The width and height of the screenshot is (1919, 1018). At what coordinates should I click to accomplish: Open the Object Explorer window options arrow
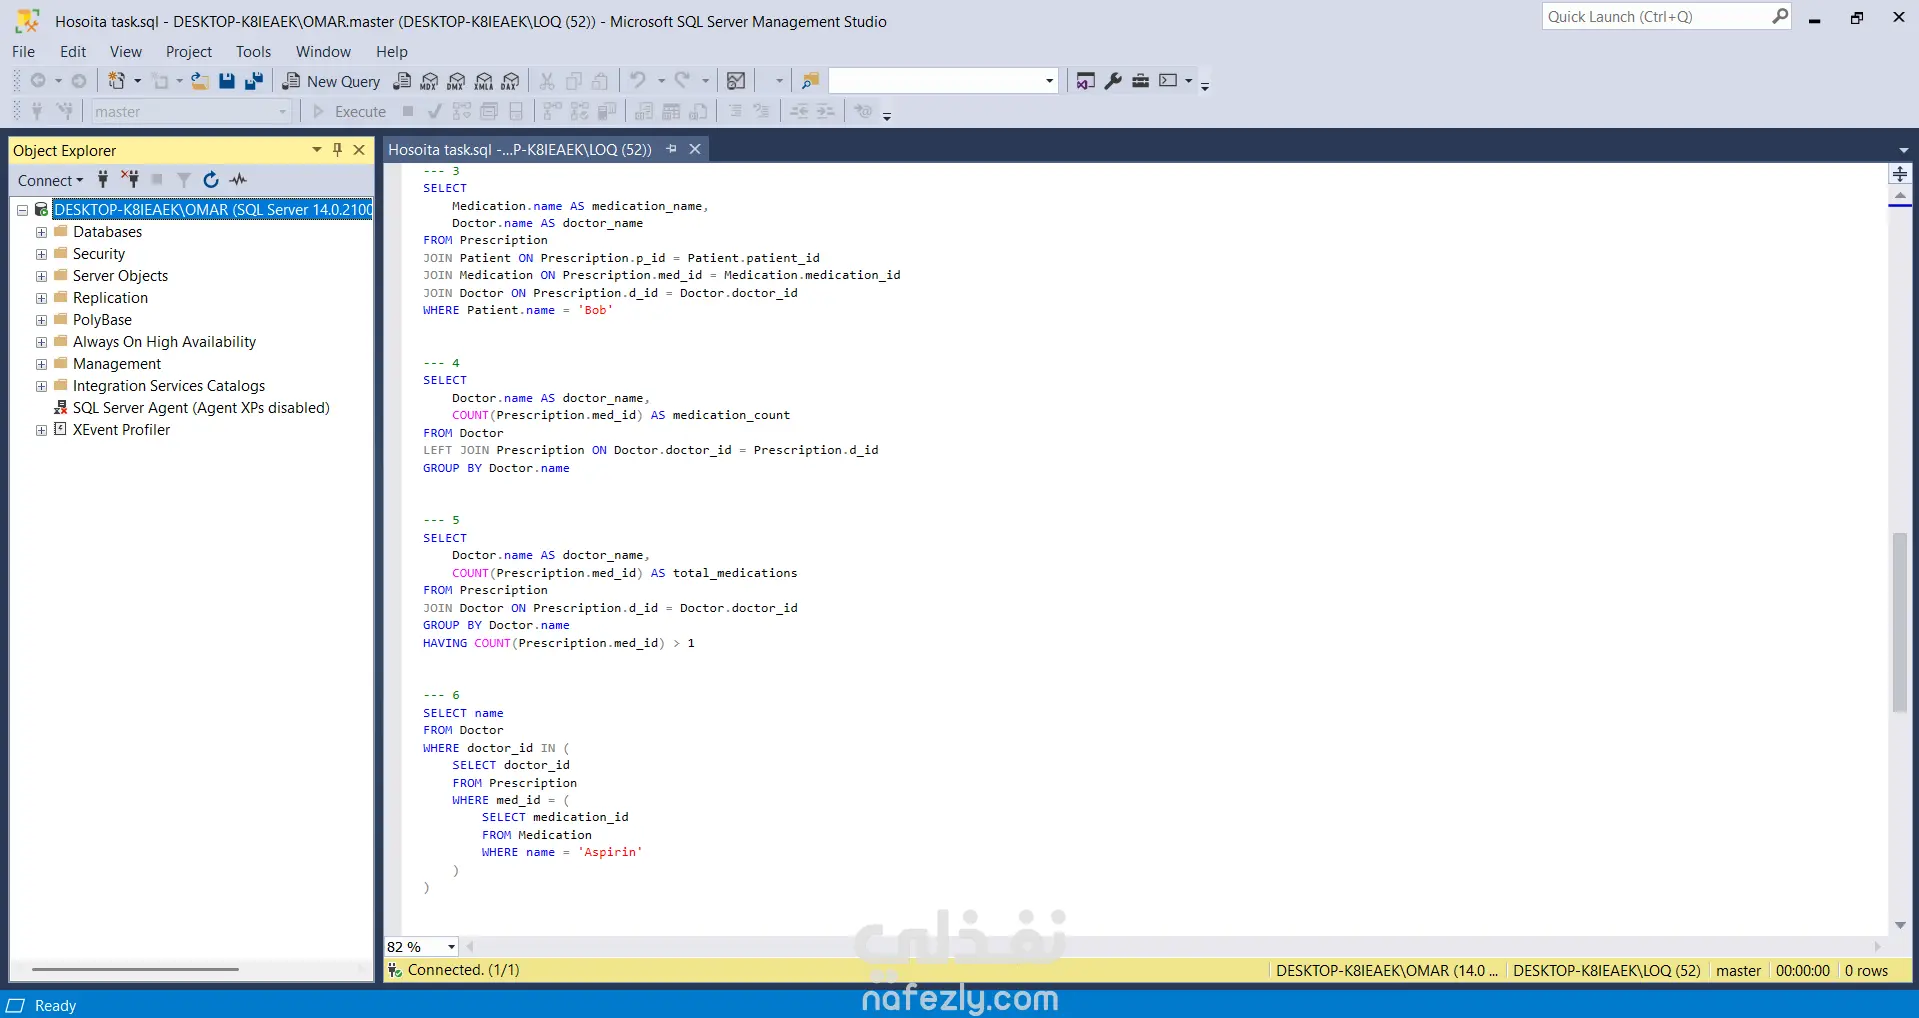tap(317, 150)
